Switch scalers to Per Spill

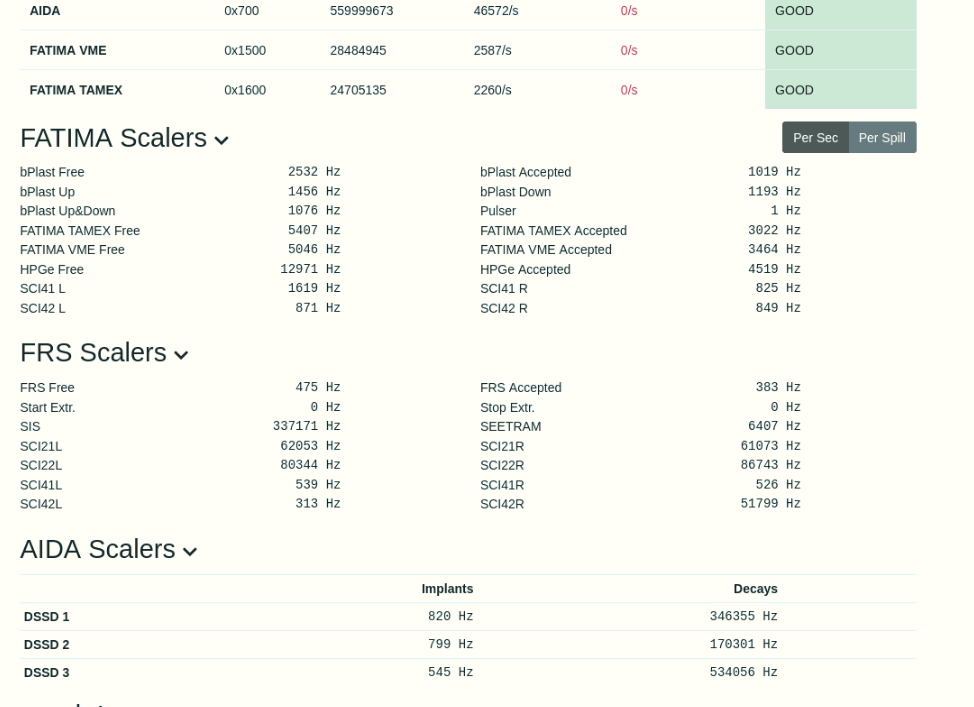[x=882, y=138]
